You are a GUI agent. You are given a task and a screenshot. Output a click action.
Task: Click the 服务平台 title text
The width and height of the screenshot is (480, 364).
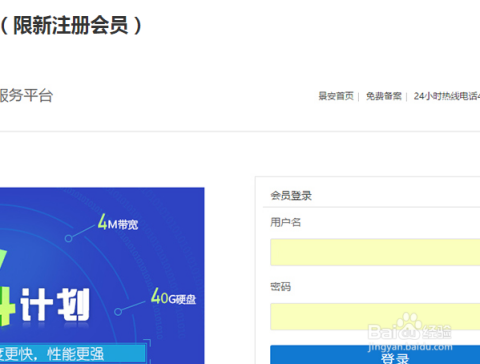(26, 95)
